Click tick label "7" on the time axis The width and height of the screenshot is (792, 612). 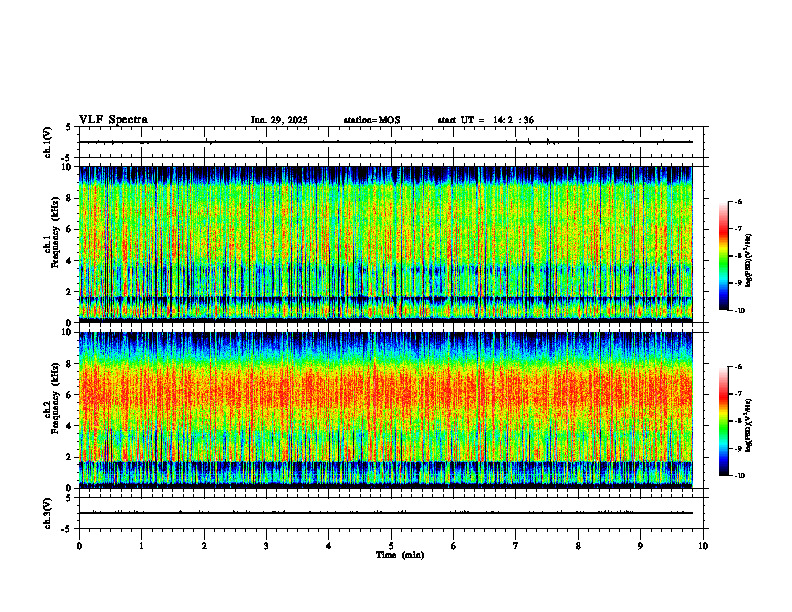[516, 546]
